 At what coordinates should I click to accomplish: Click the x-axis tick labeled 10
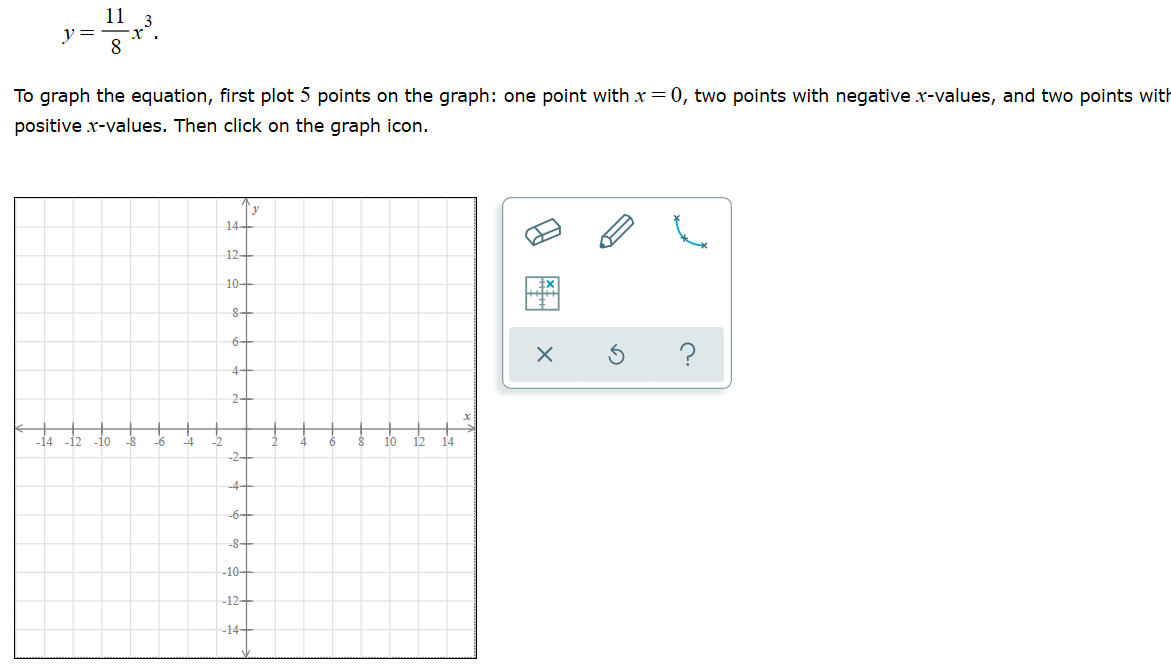click(389, 440)
